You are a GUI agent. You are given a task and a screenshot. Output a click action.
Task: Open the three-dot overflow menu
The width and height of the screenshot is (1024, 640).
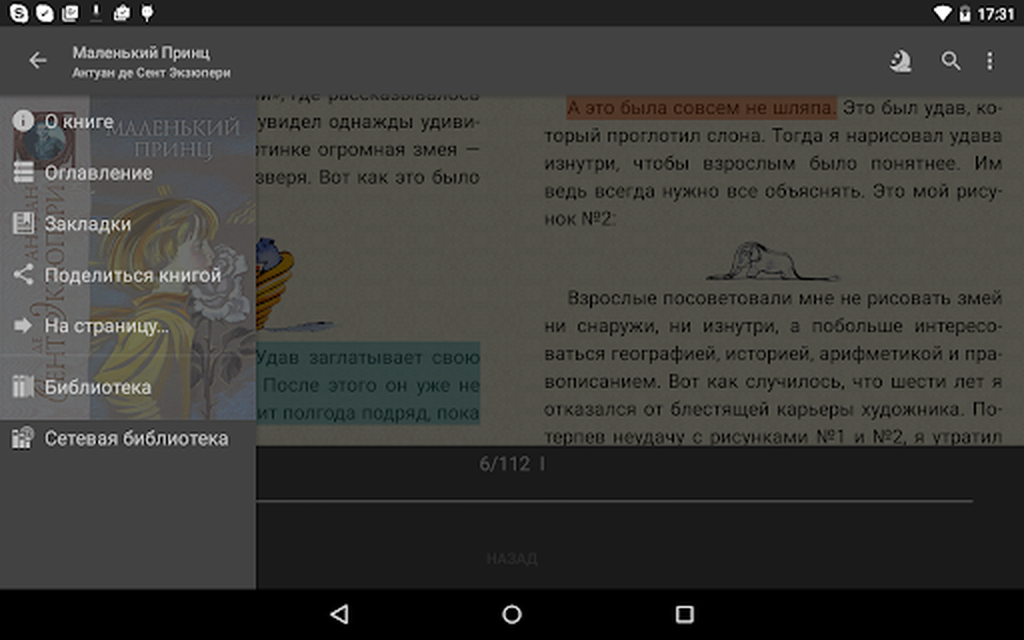(990, 61)
